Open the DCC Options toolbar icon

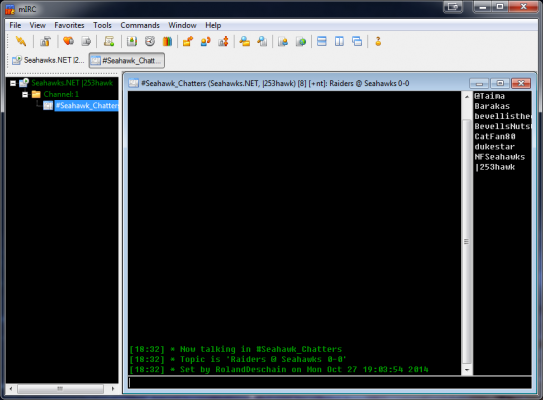pyautogui.click(x=223, y=42)
